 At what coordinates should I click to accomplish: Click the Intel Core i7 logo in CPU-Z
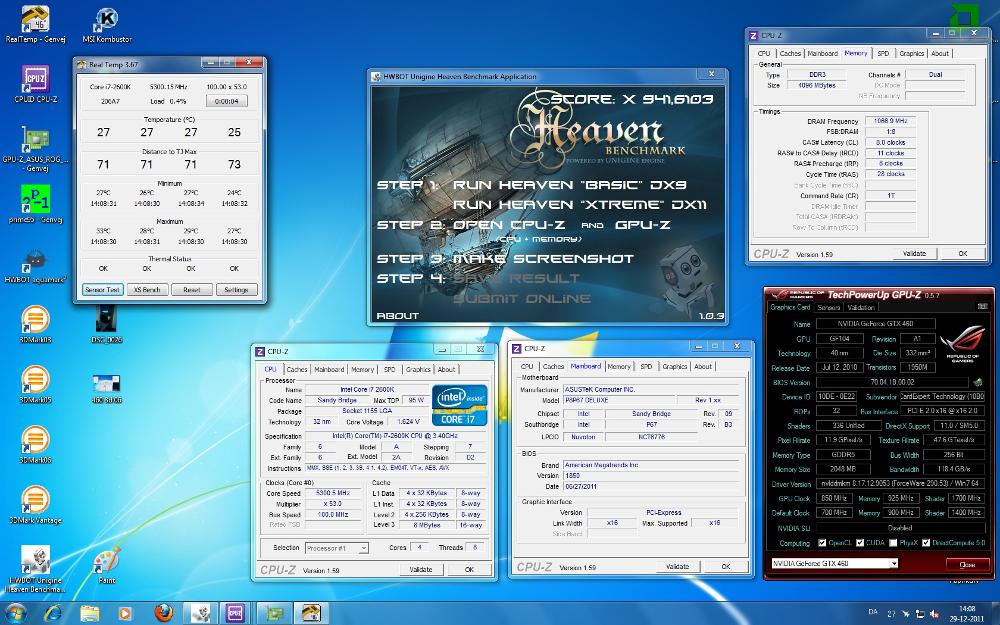(459, 405)
